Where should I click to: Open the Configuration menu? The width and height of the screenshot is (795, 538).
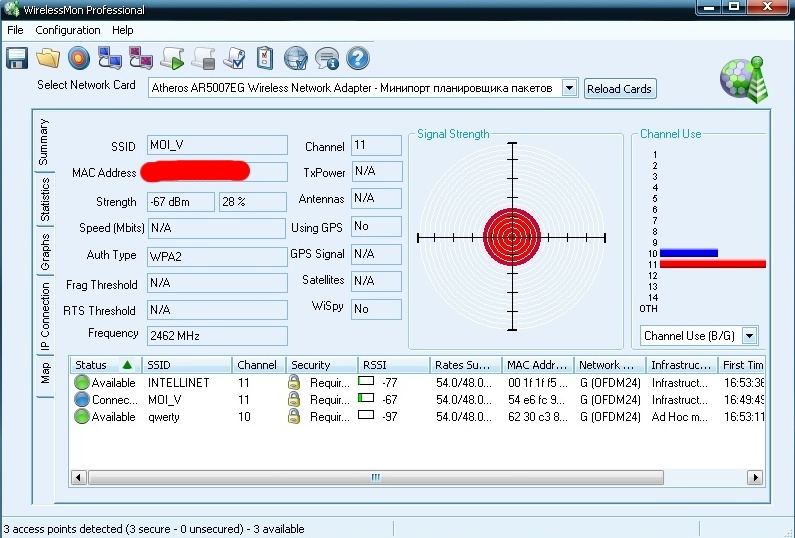(x=68, y=30)
